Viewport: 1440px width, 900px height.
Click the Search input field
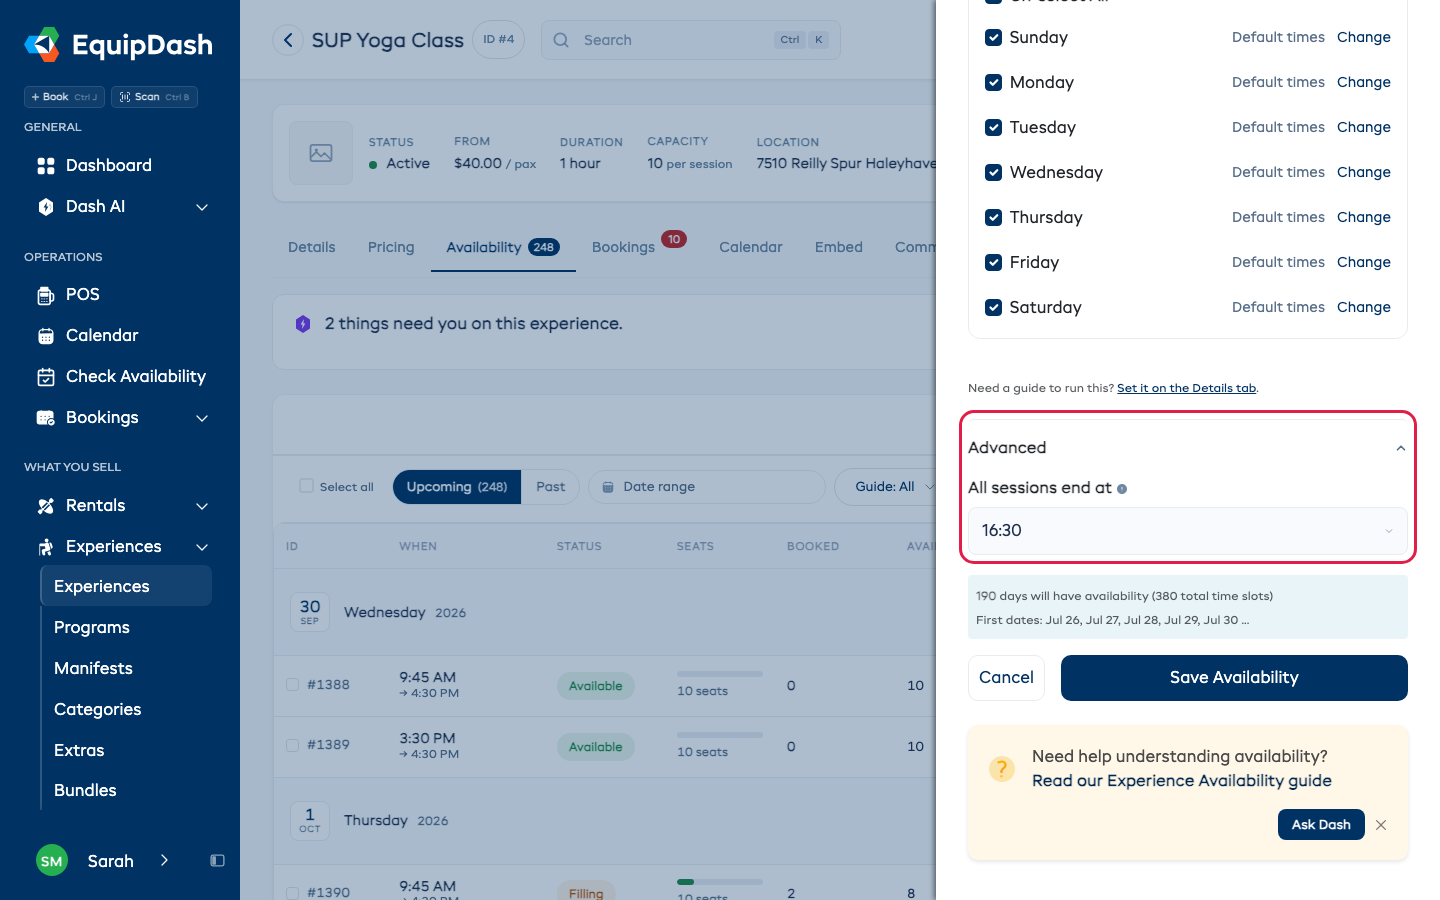point(691,40)
